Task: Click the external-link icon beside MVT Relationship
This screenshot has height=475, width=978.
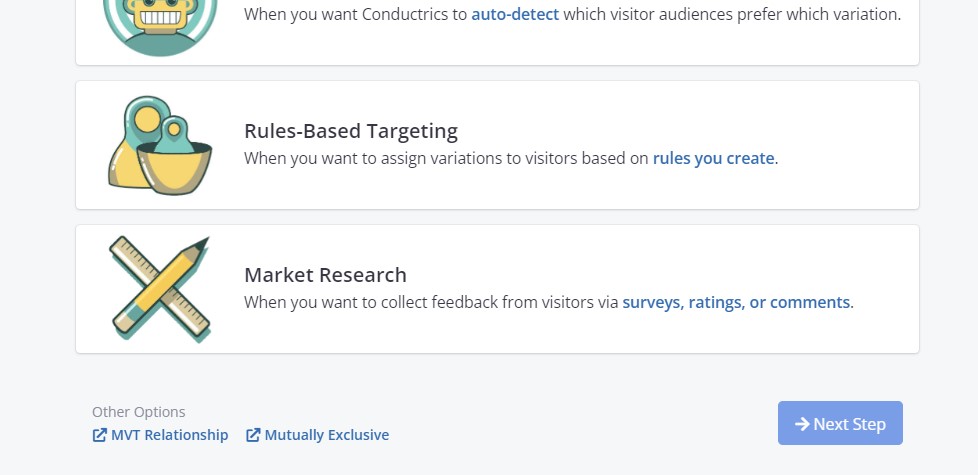Action: click(99, 435)
